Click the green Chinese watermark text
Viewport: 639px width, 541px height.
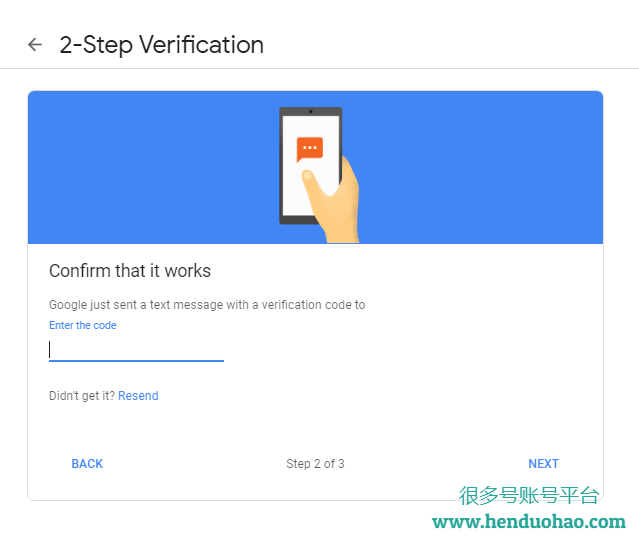tap(529, 495)
